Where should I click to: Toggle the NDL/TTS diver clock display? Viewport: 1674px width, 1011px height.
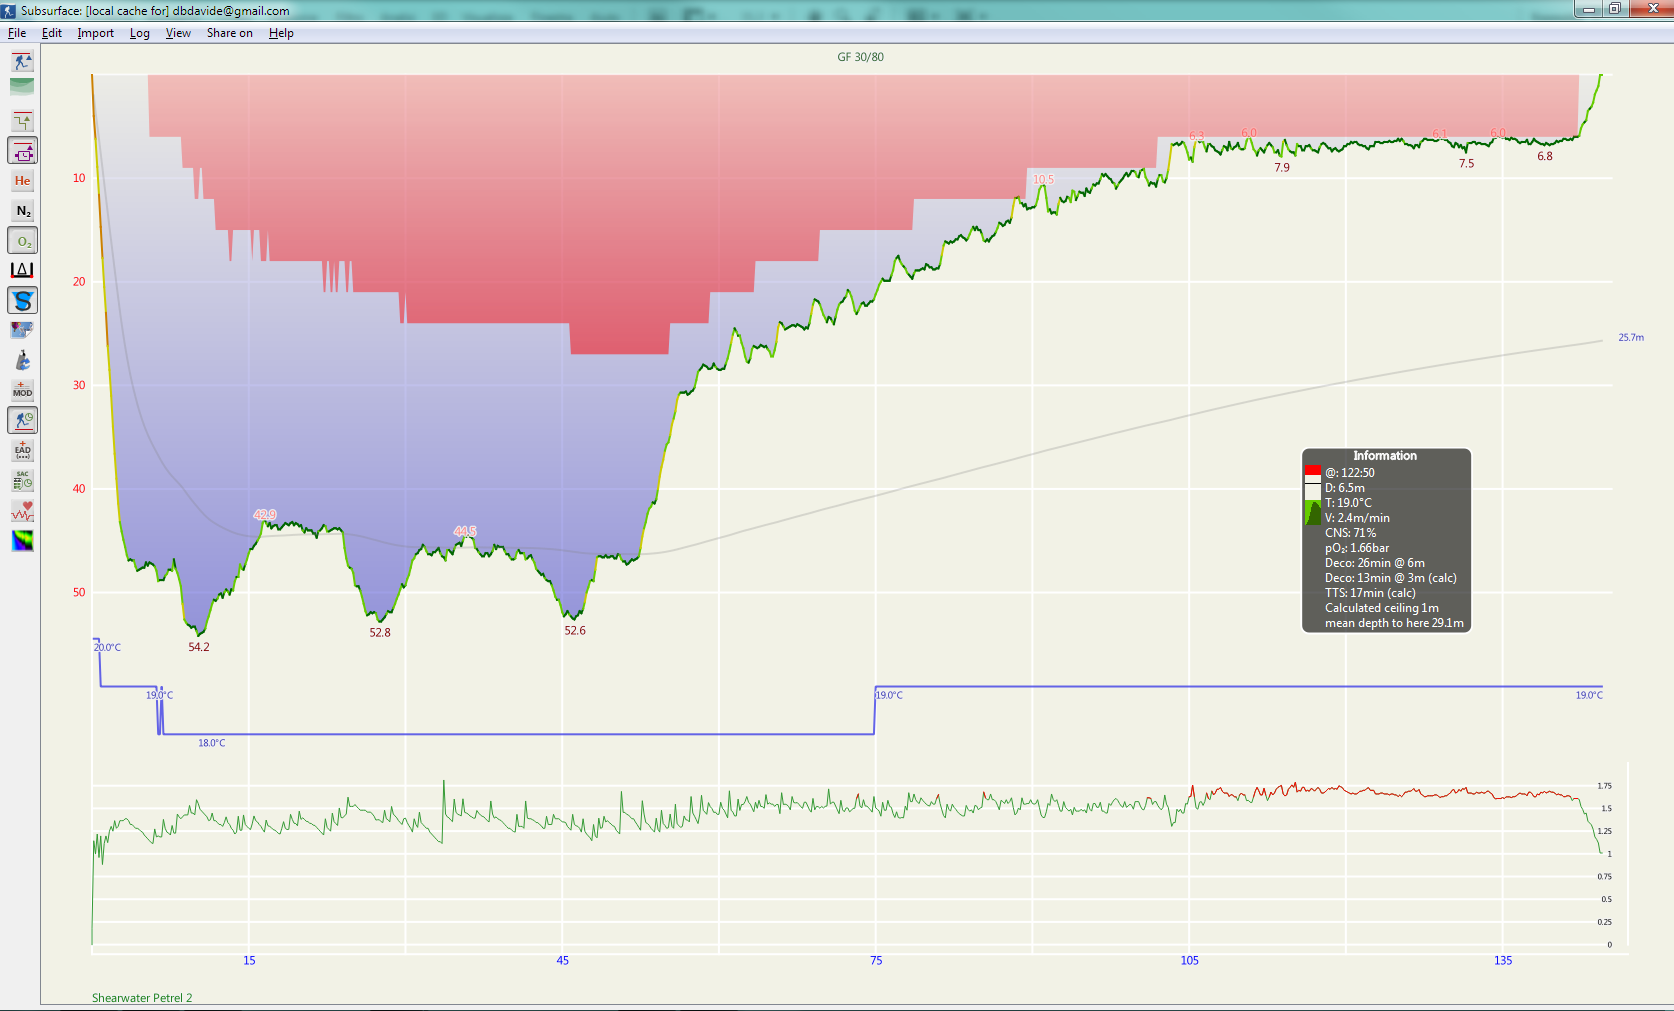click(x=22, y=420)
